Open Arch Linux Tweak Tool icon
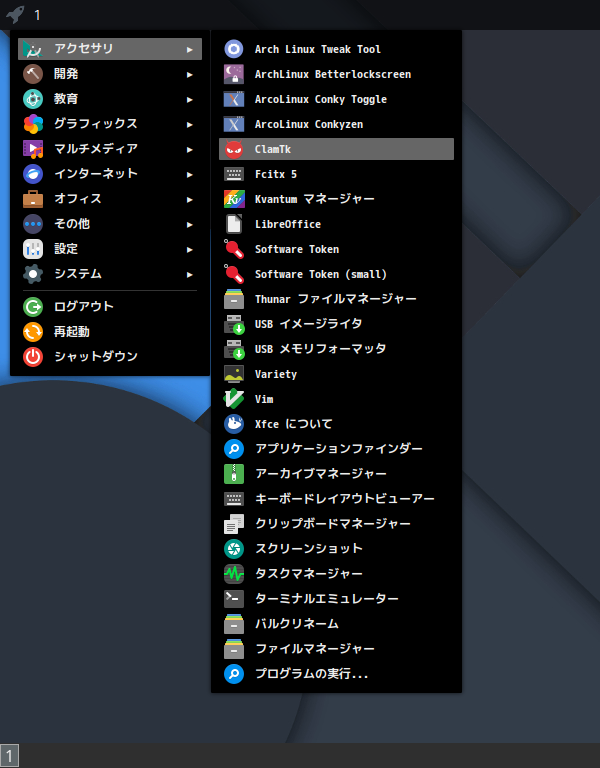 pyautogui.click(x=234, y=49)
